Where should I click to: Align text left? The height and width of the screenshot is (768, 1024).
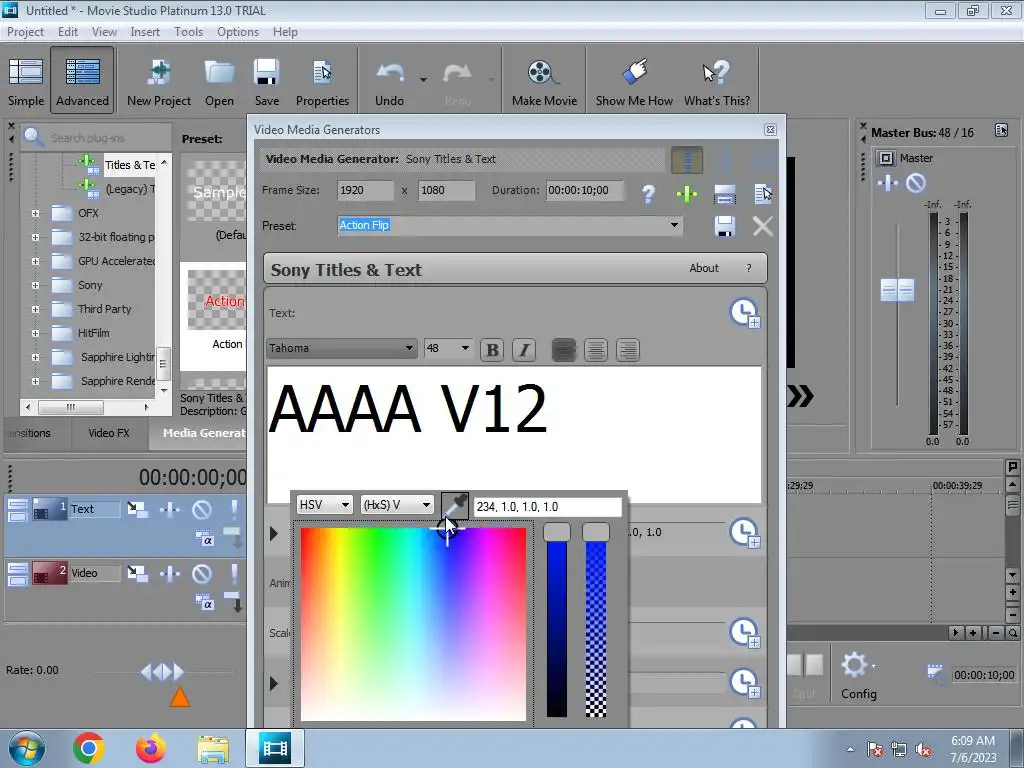[x=564, y=350]
